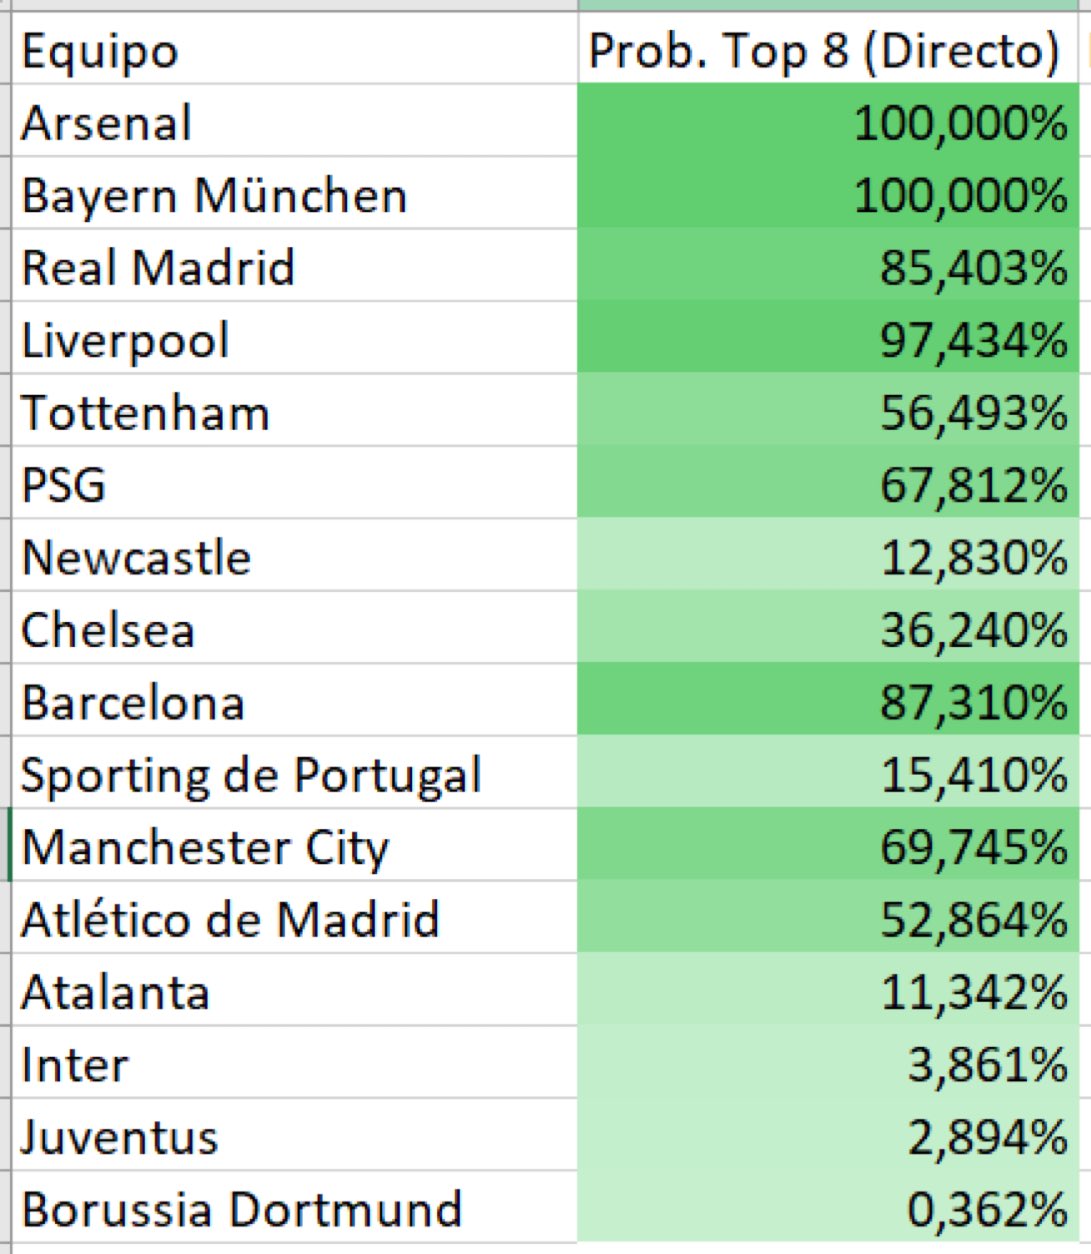
Task: Select the Equipo header cell
Action: (x=295, y=50)
